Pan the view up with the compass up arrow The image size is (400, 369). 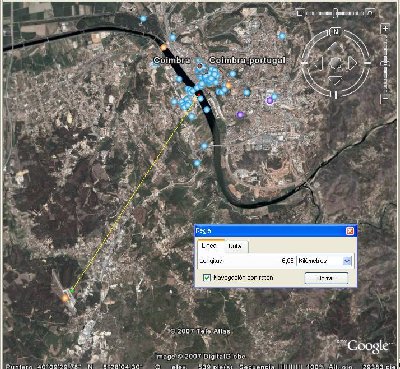(x=336, y=46)
